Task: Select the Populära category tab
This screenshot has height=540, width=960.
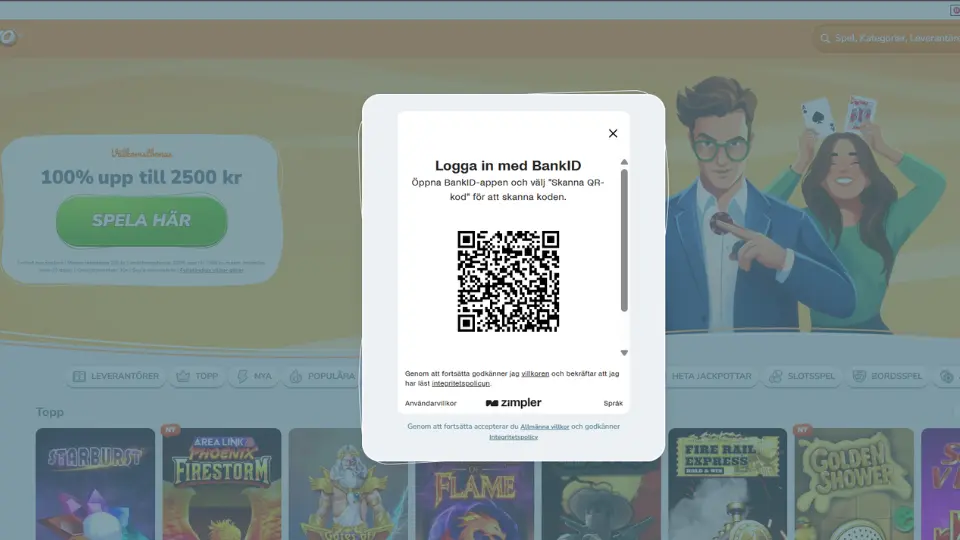Action: click(x=323, y=376)
